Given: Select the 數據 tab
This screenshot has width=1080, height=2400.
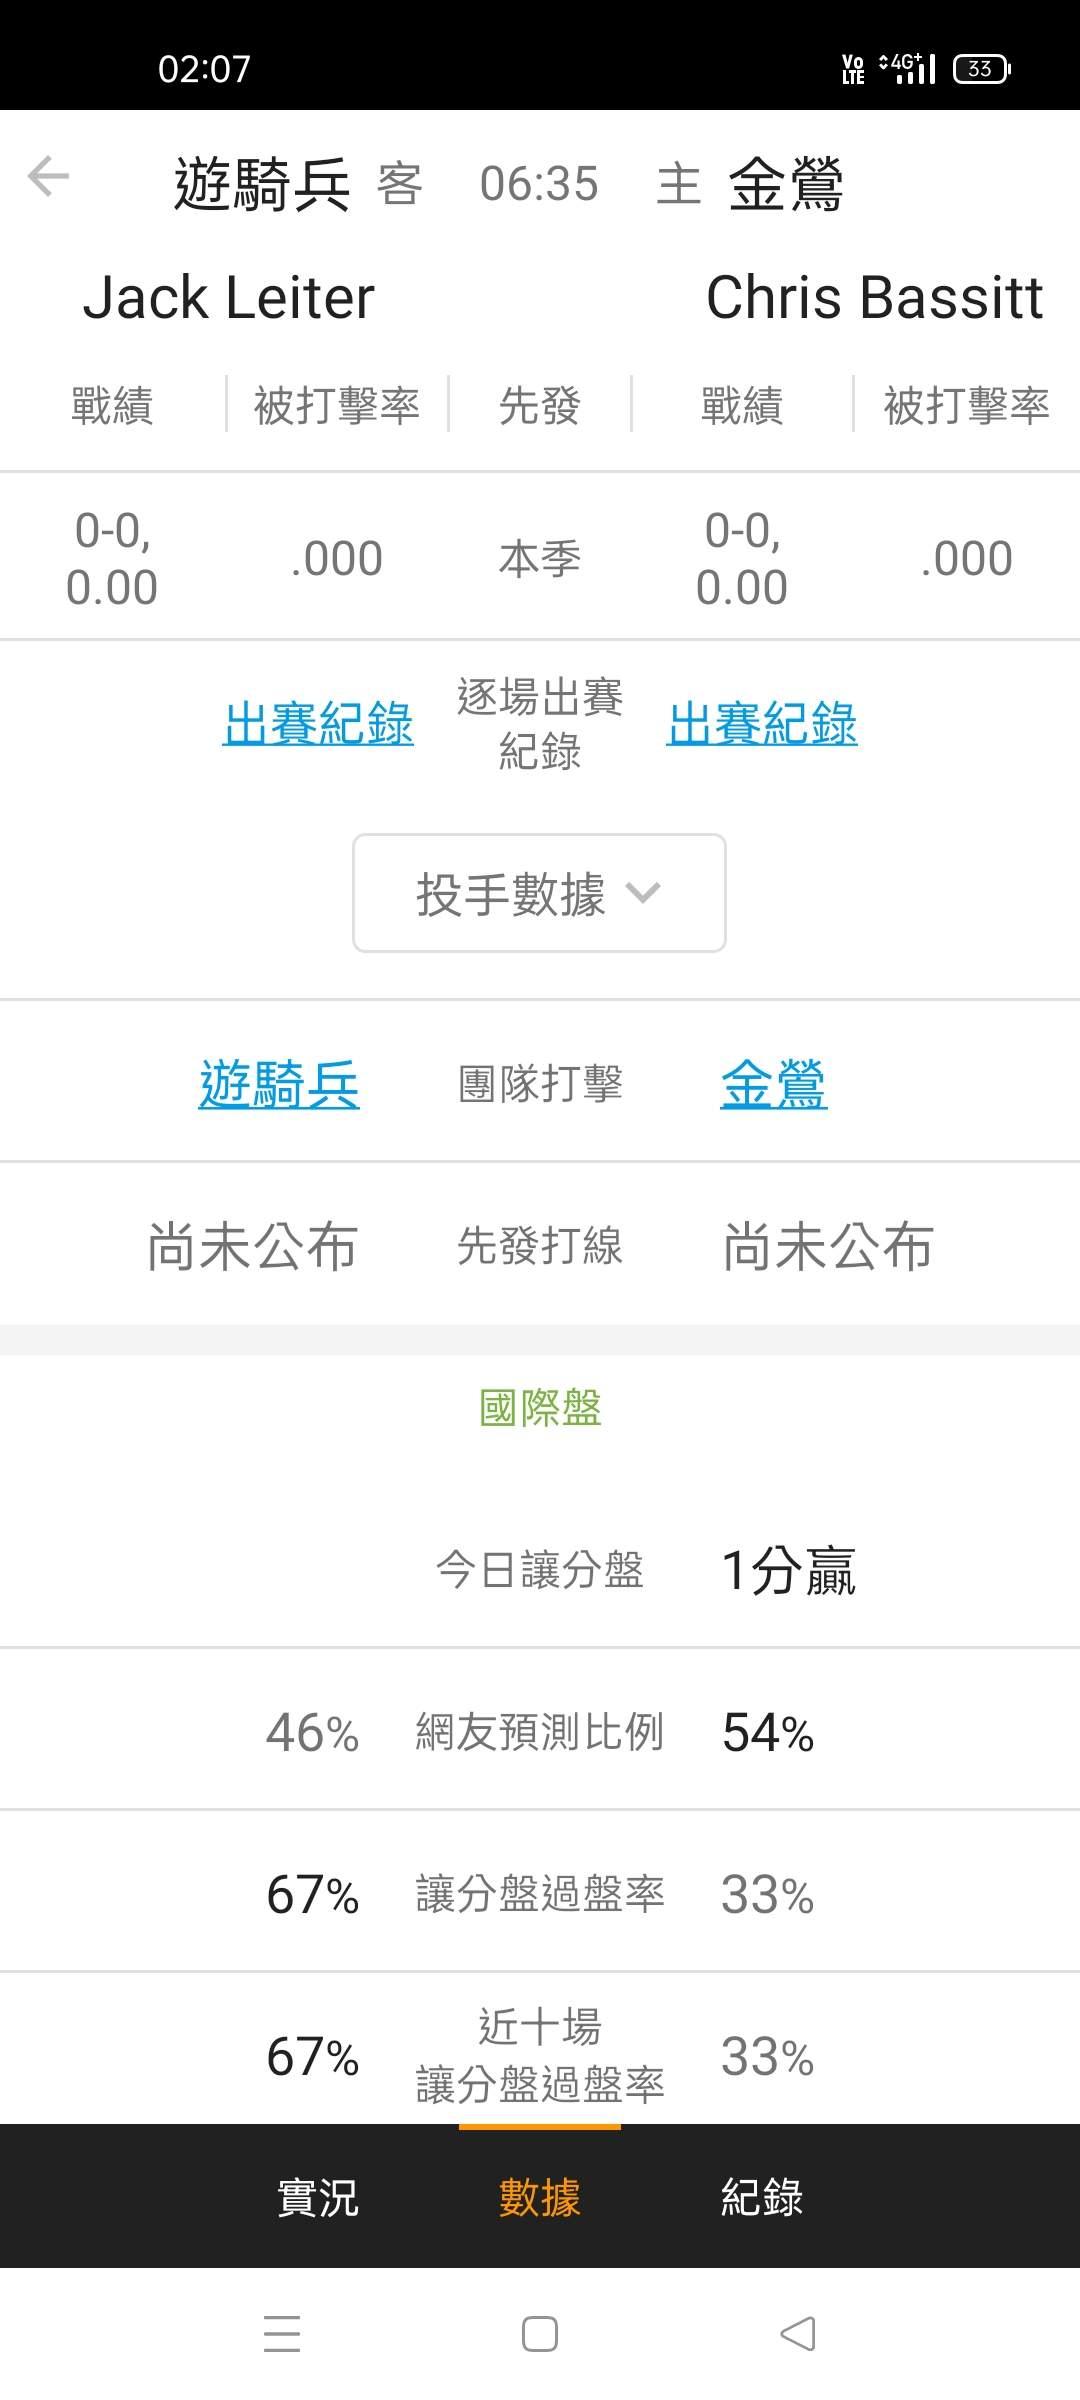Looking at the screenshot, I should [x=540, y=2197].
